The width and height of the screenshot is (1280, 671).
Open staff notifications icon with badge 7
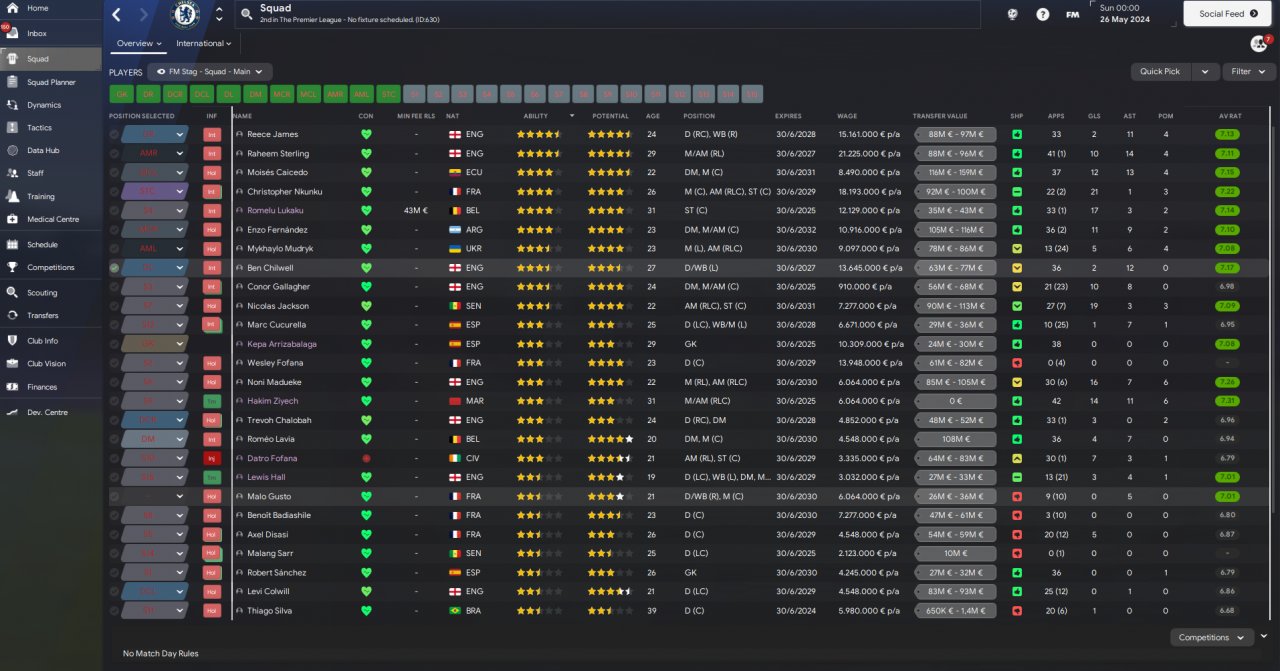(1259, 44)
